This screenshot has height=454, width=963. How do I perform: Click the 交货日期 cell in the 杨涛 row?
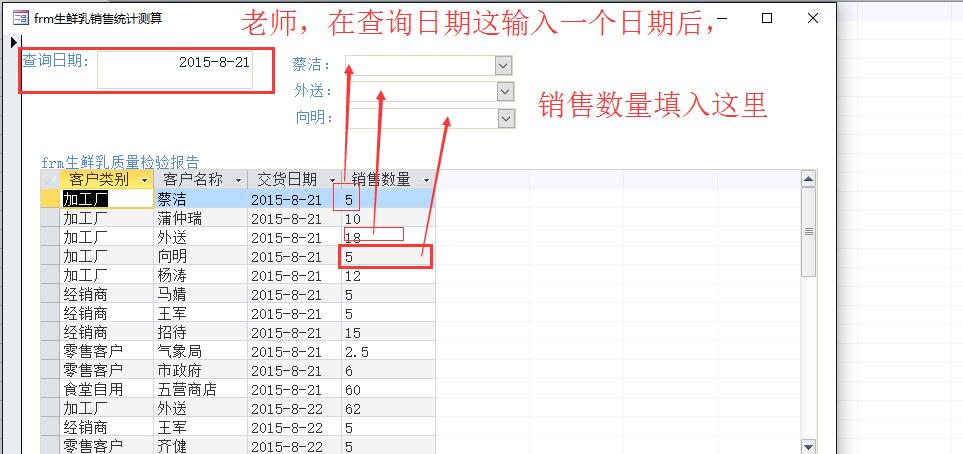[x=294, y=275]
